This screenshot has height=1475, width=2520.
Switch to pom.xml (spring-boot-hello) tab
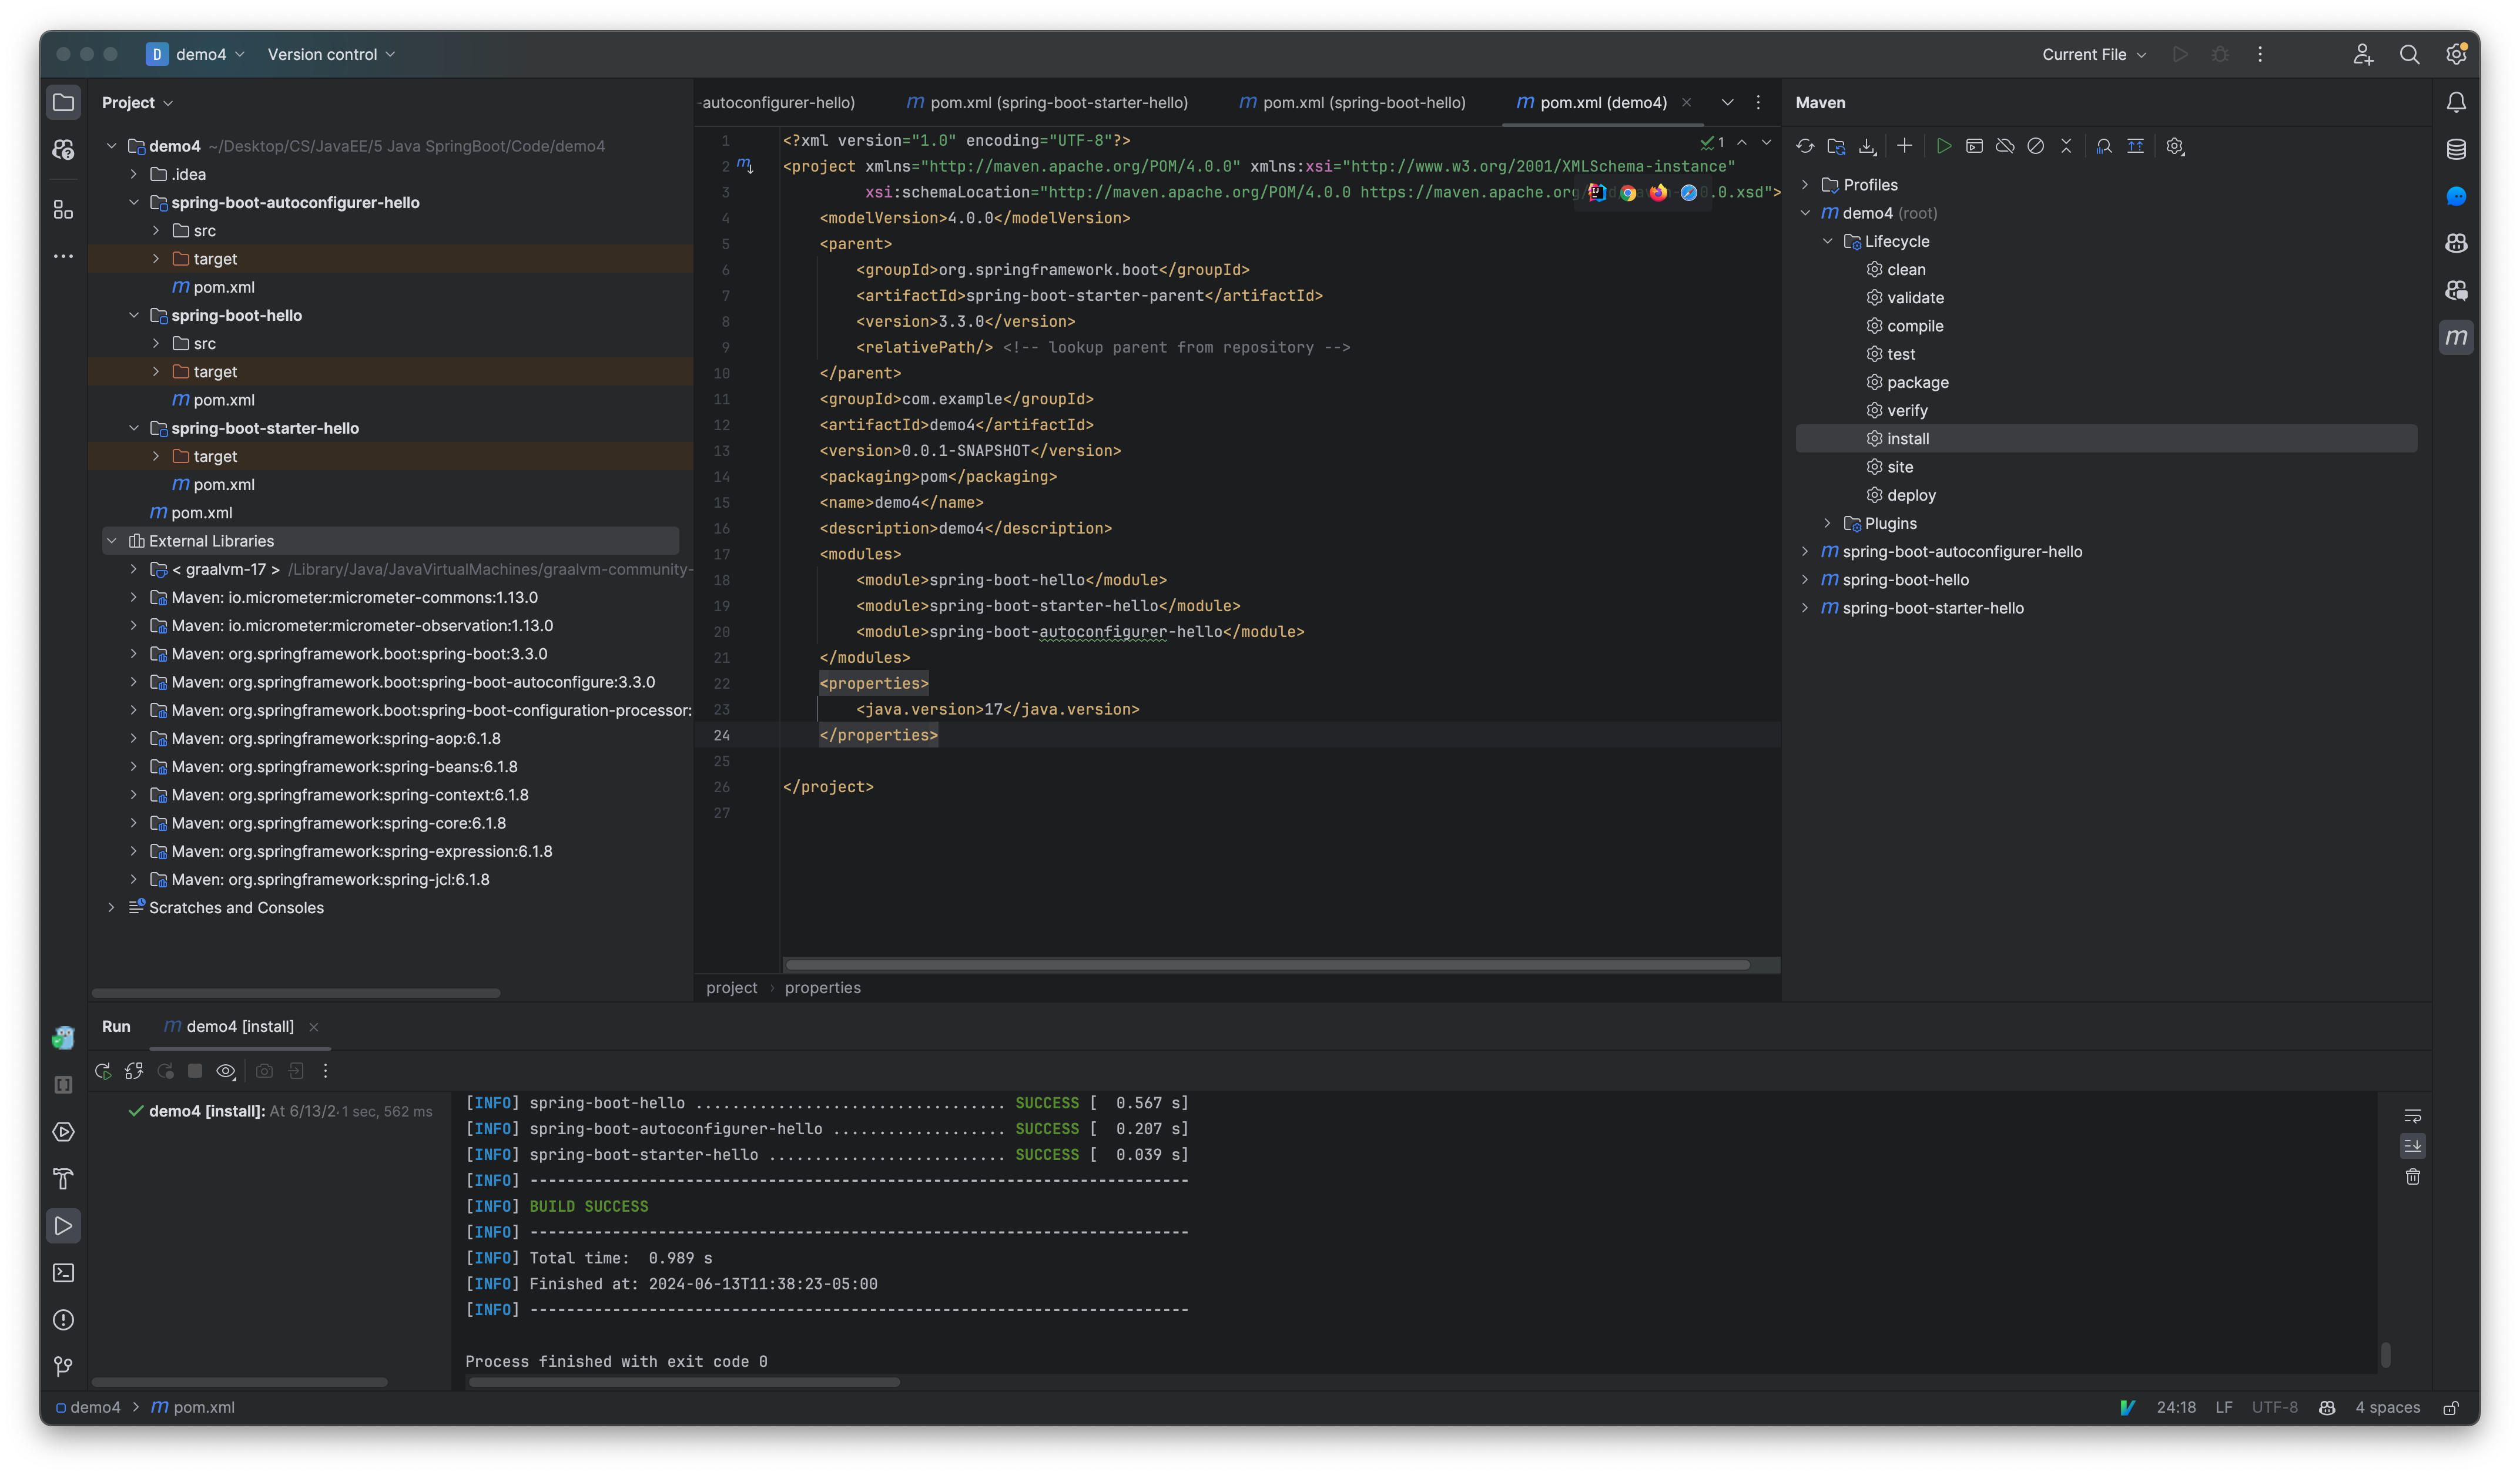pos(1352,103)
